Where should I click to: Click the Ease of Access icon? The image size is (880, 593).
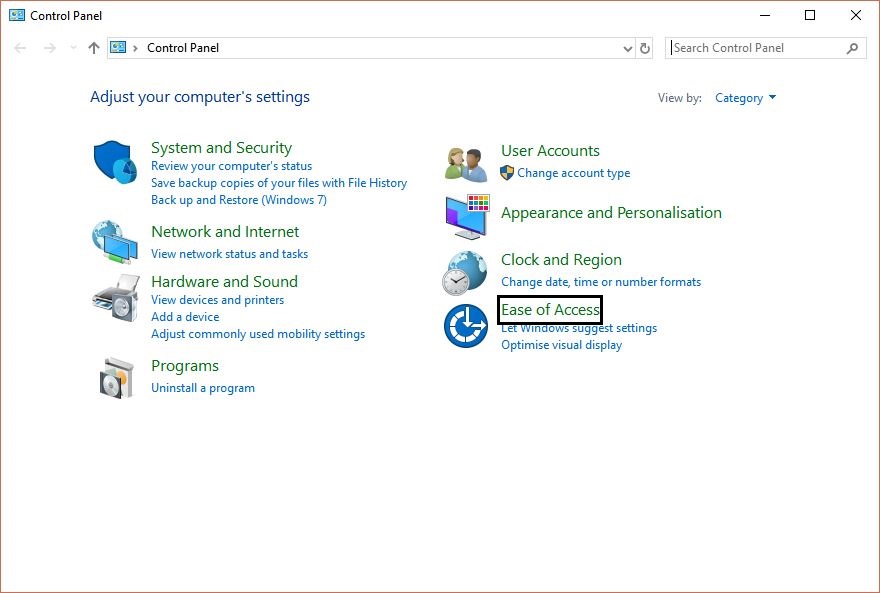[464, 325]
